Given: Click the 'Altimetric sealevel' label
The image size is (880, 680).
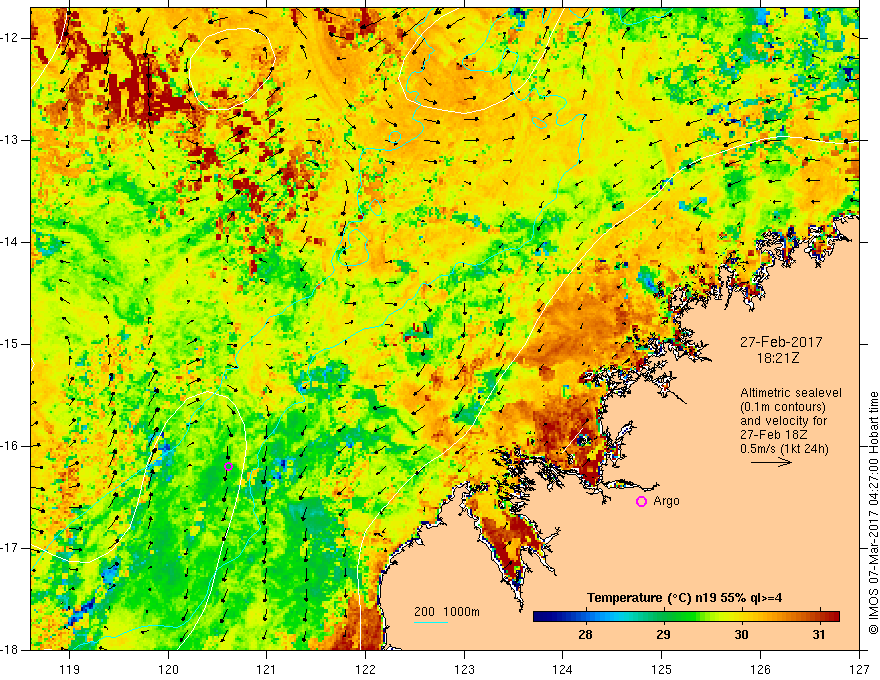Looking at the screenshot, I should [x=791, y=393].
